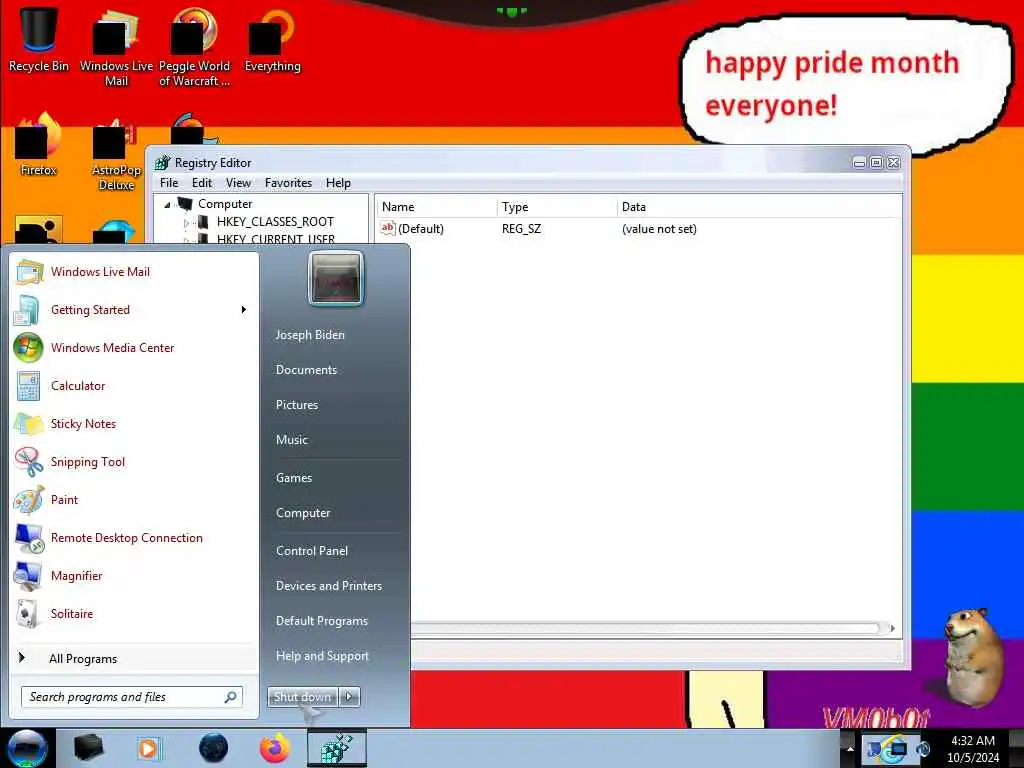Open Devices and Printers
The width and height of the screenshot is (1024, 768).
328,586
